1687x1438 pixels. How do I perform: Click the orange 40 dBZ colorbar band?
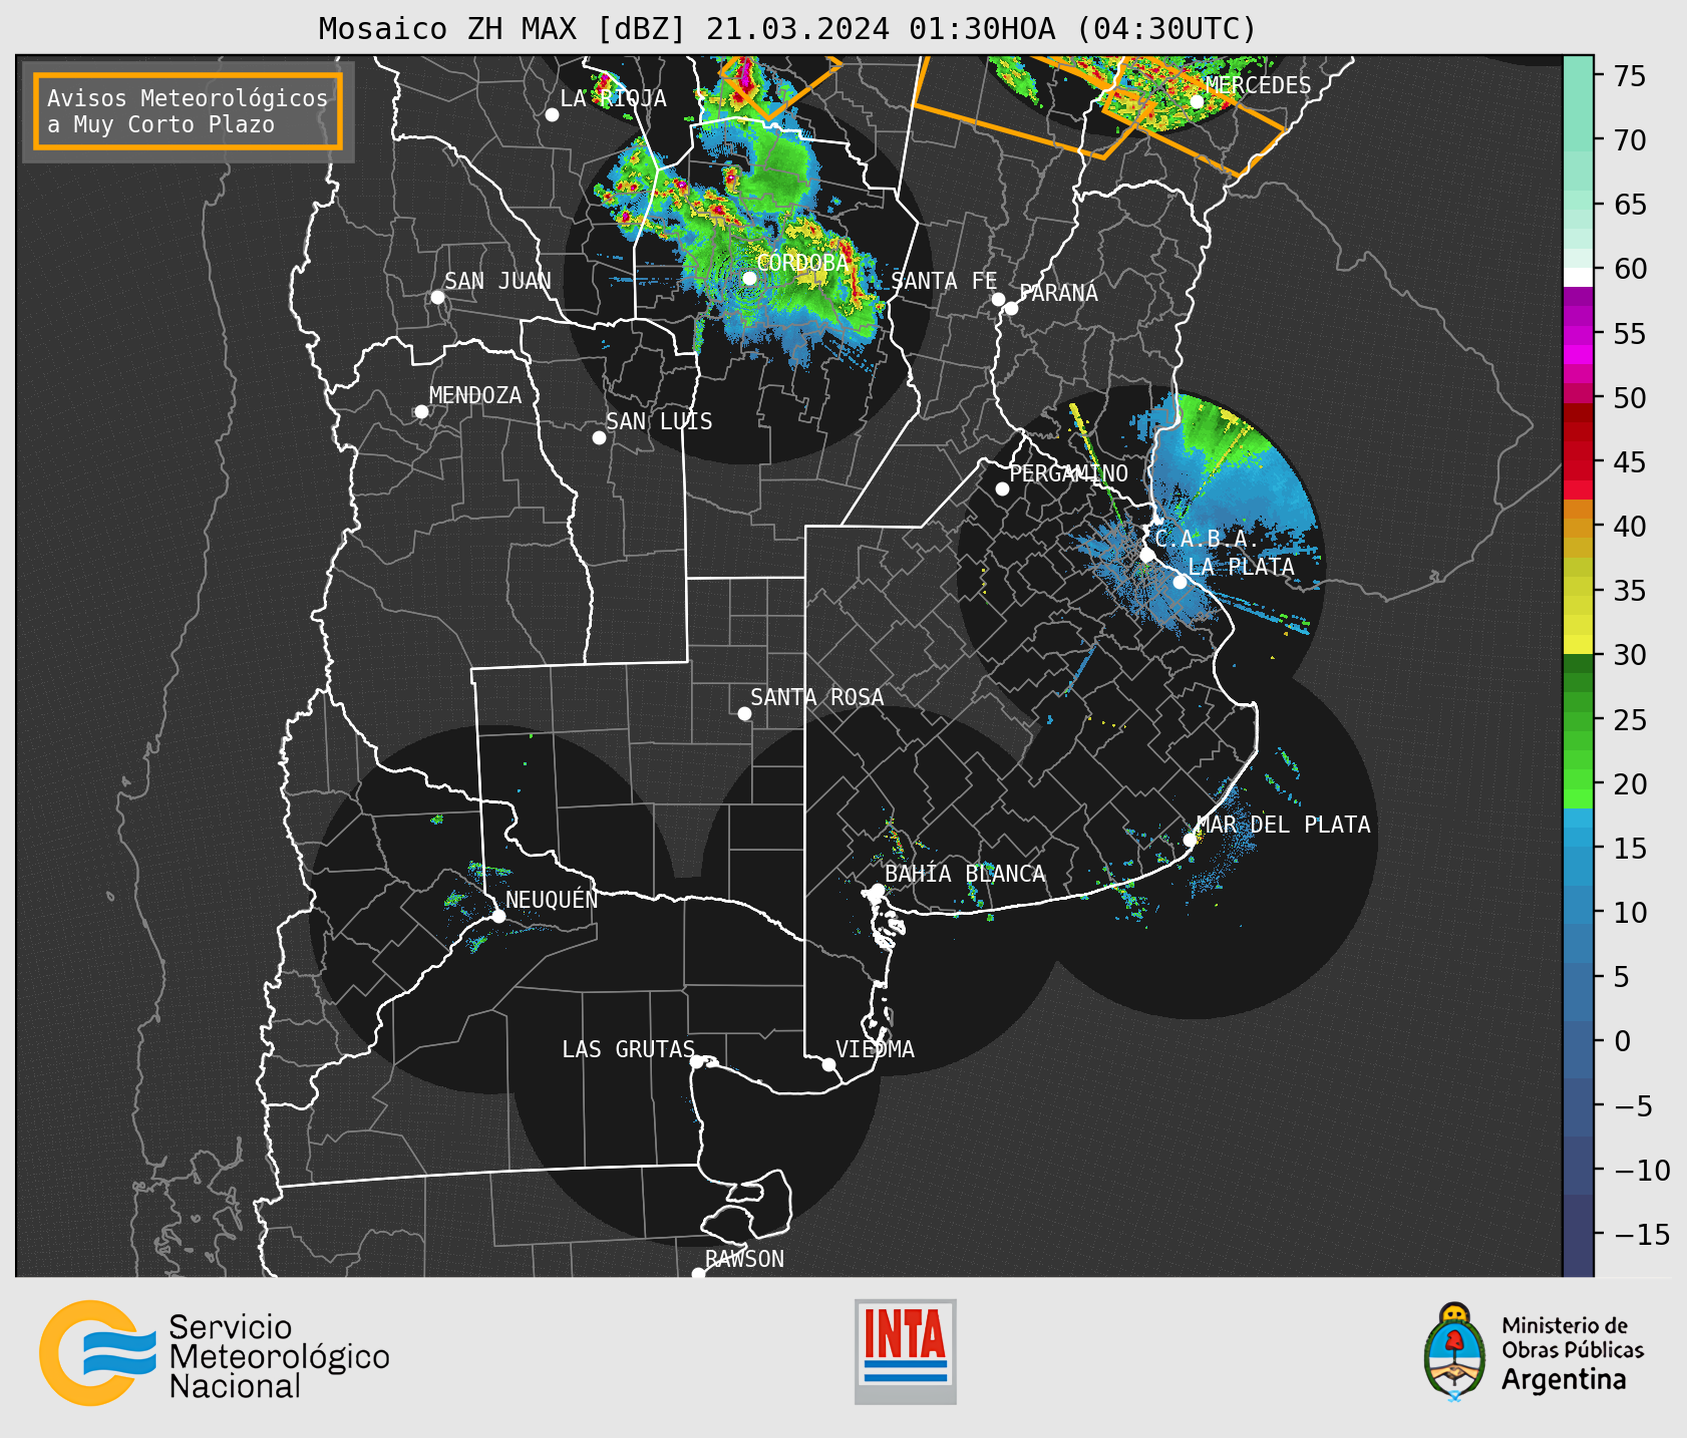[1578, 527]
